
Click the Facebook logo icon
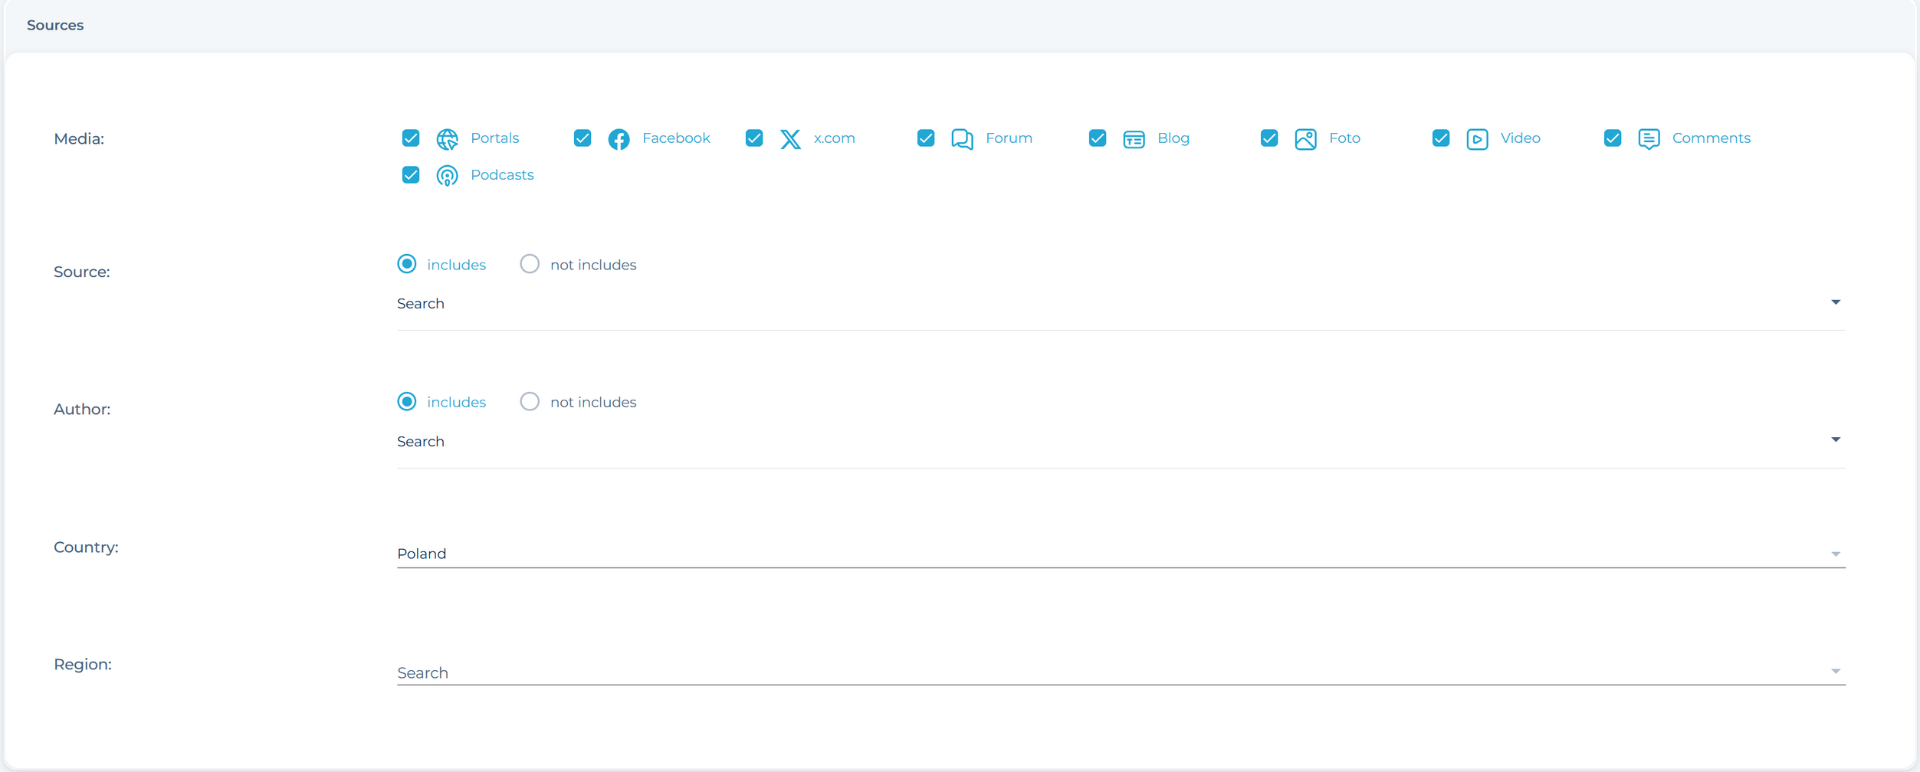tap(619, 139)
